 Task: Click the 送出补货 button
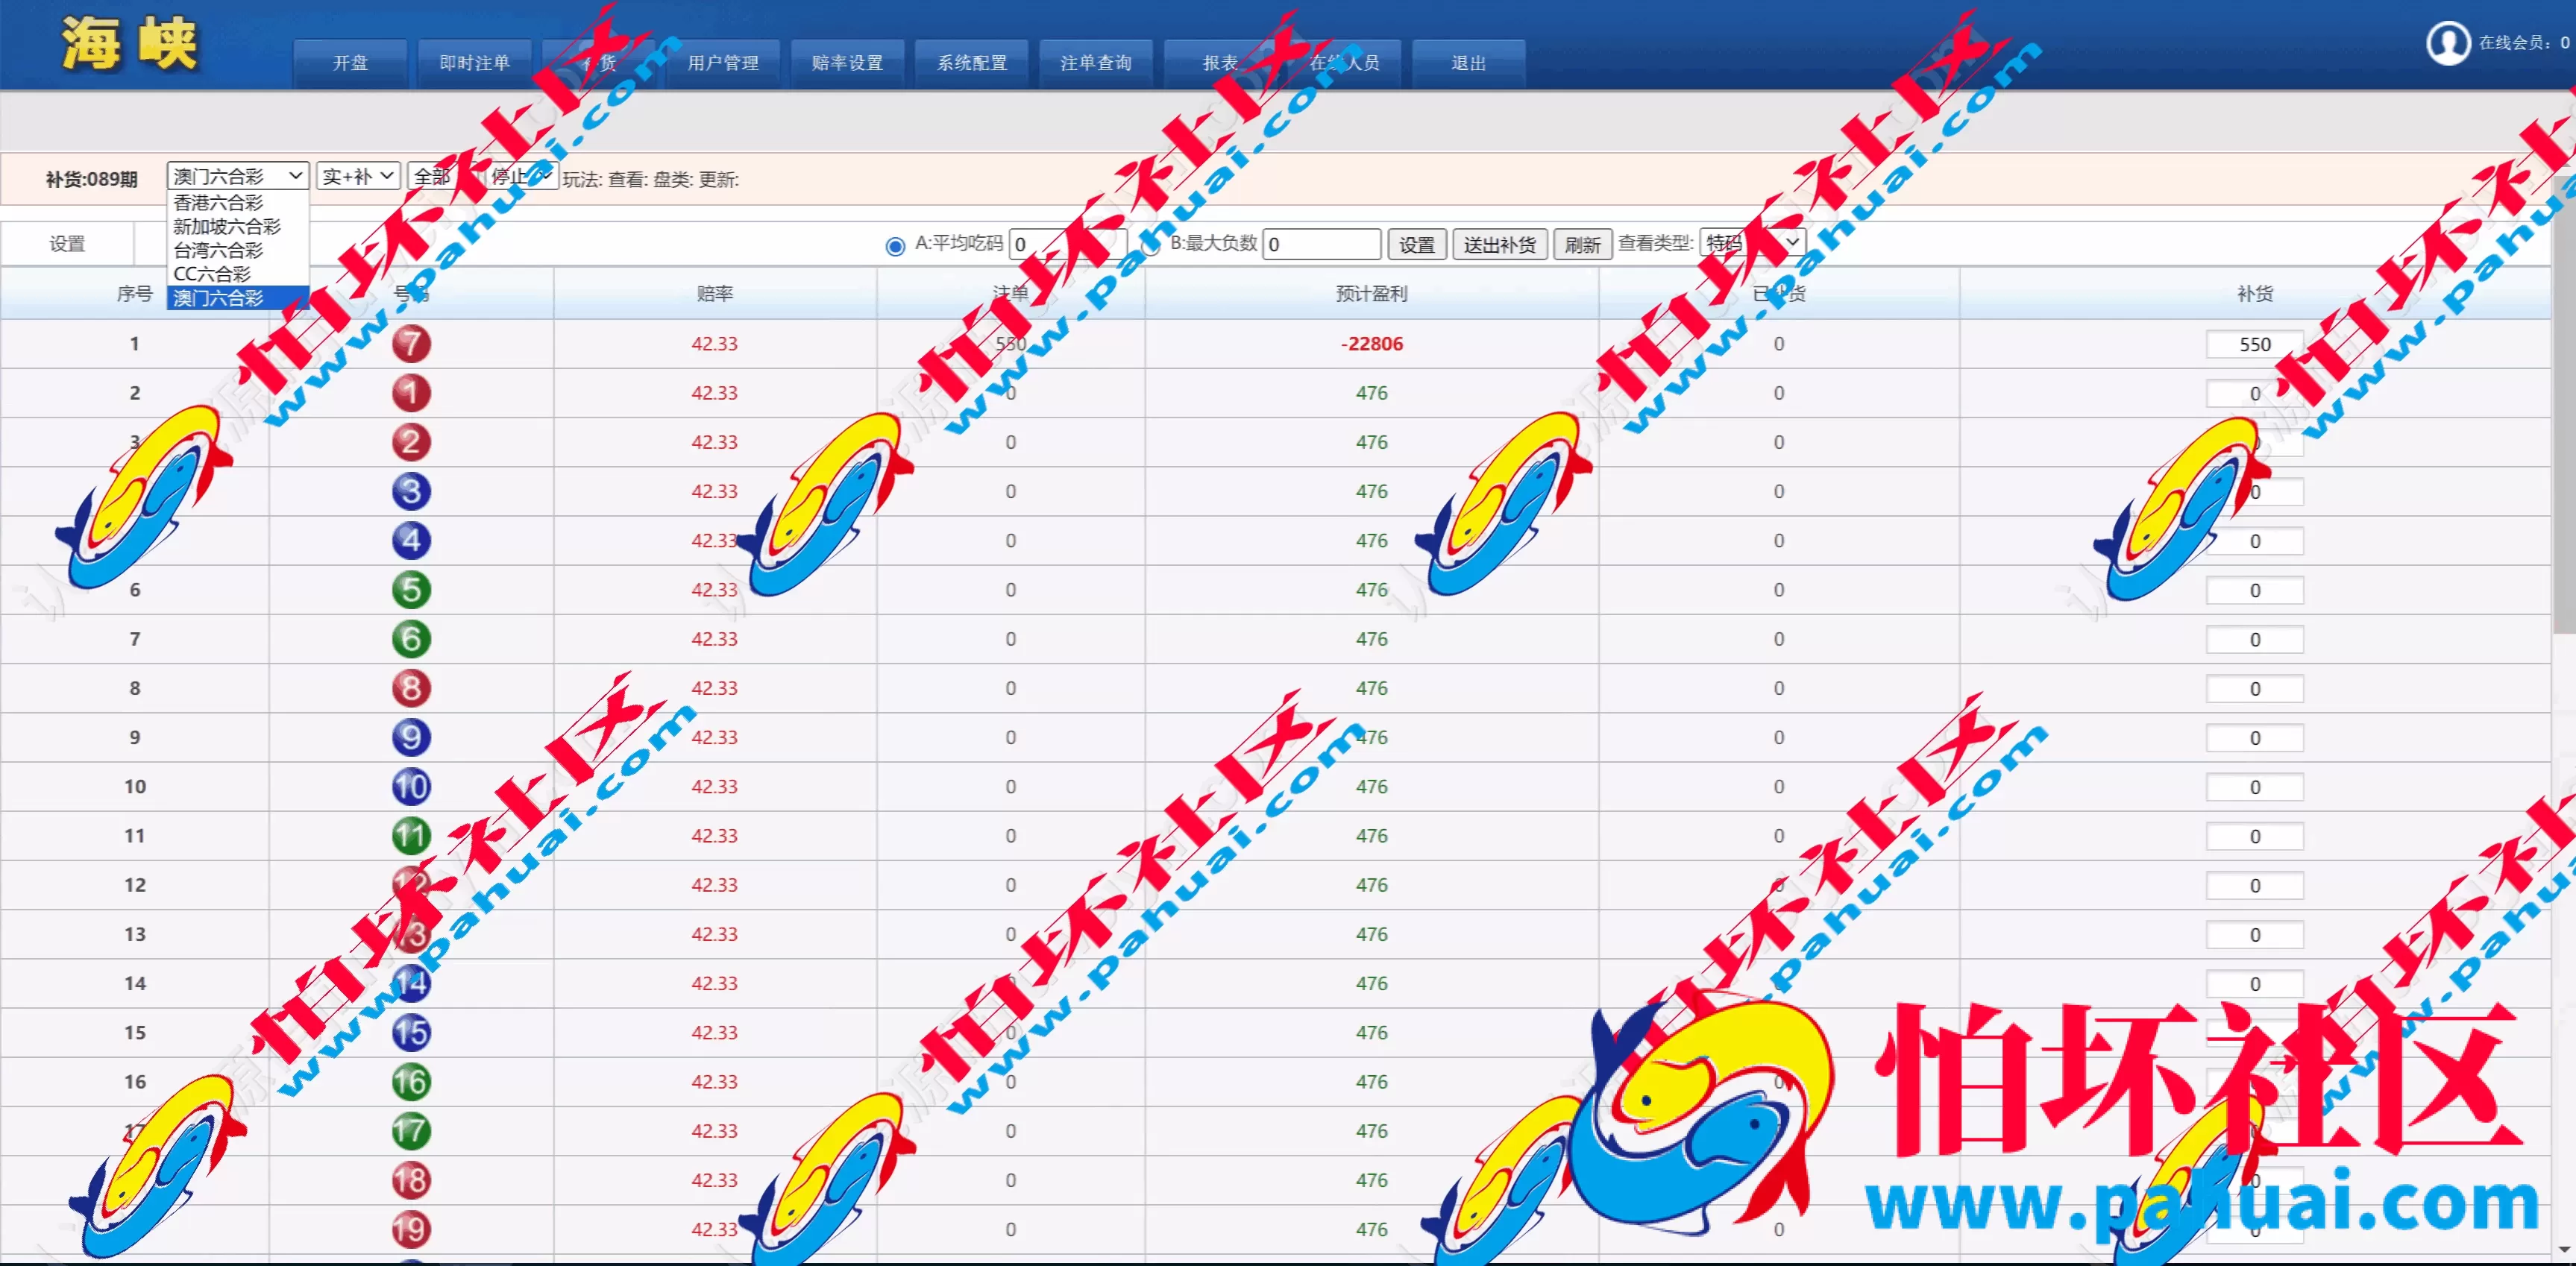coord(1499,245)
